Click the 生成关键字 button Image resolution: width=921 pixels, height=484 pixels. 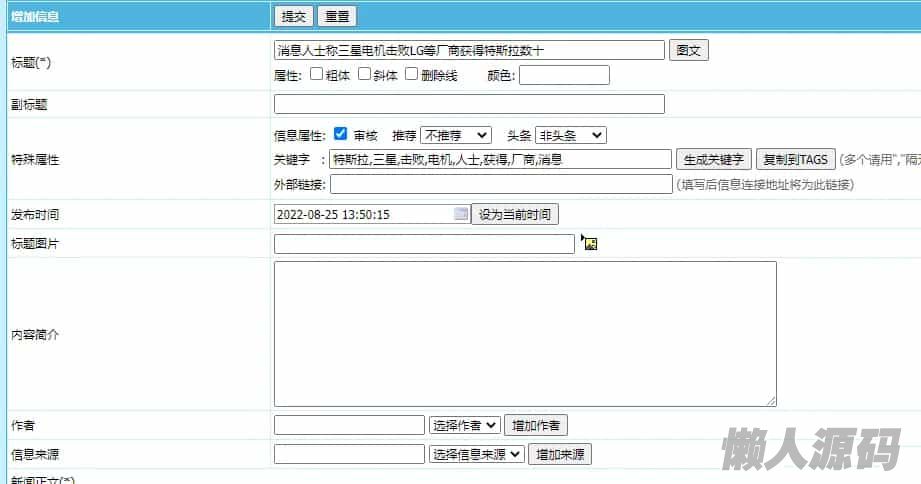[x=714, y=159]
